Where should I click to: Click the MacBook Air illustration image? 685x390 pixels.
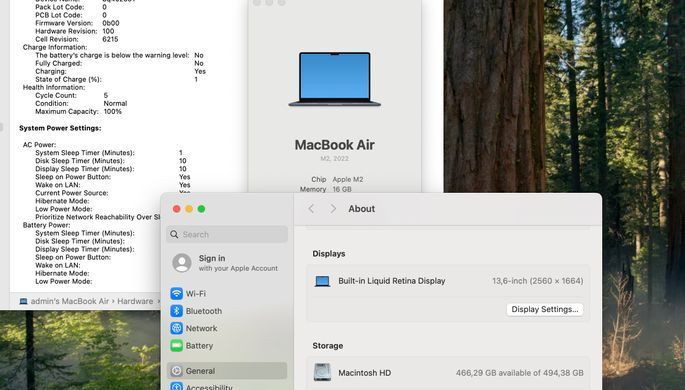335,79
